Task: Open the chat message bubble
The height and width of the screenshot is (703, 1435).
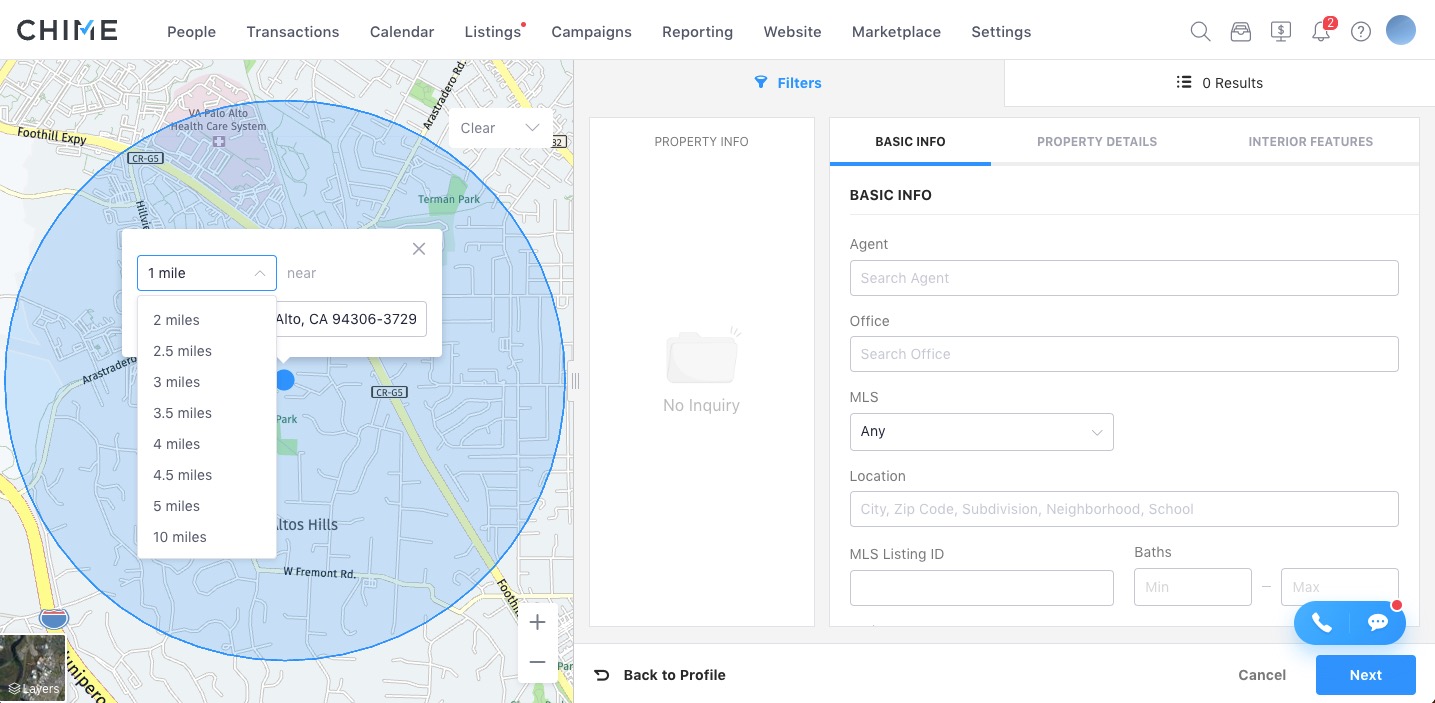Action: [x=1377, y=623]
